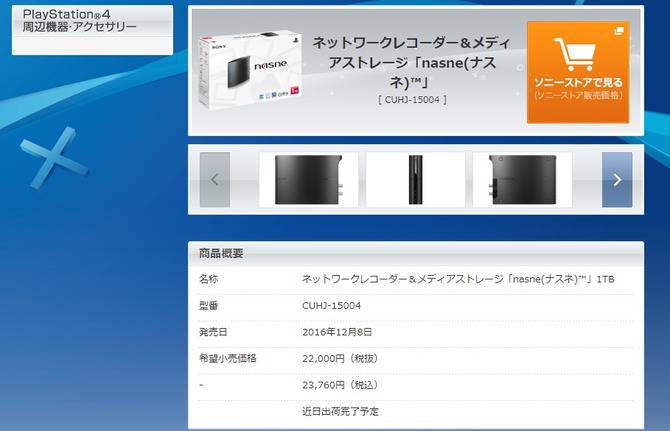Viewport: 670px width, 431px height.
Task: Click the new-window icon on orange button
Action: coord(619,31)
